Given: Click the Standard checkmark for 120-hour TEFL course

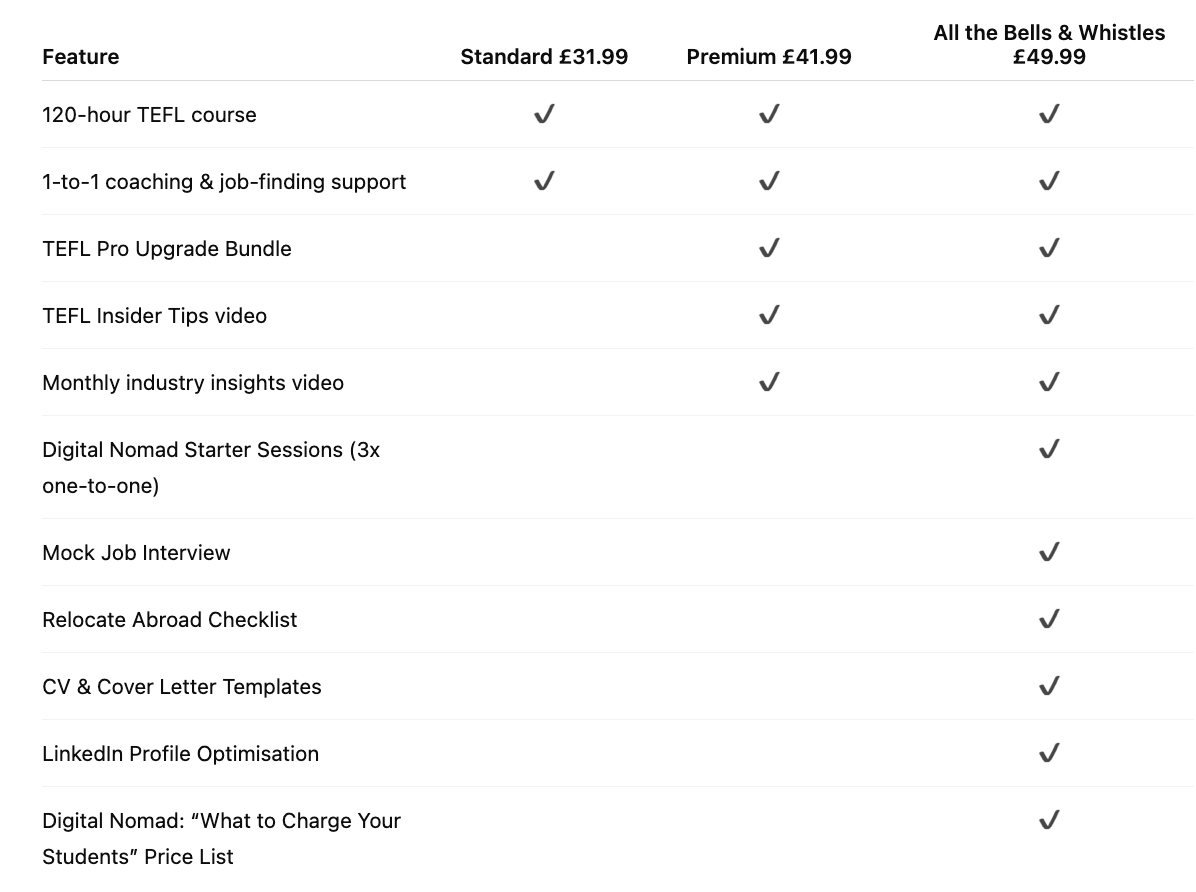Looking at the screenshot, I should pos(544,115).
